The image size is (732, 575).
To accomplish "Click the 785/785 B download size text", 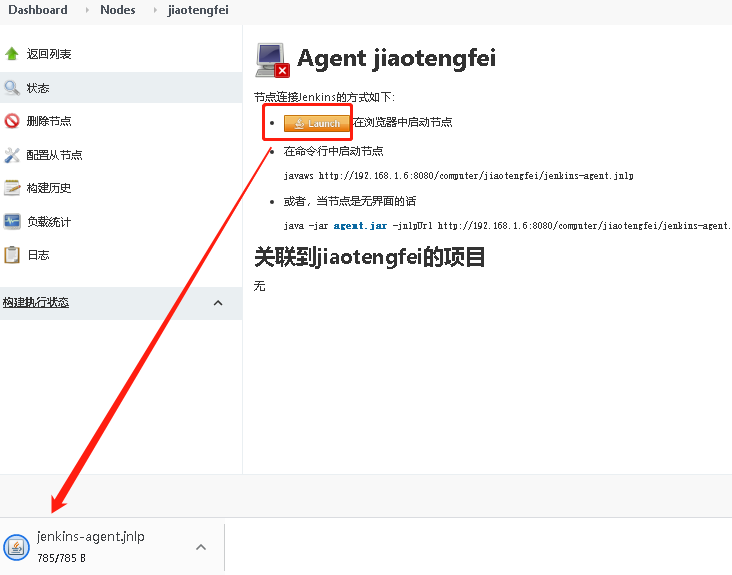I will [x=61, y=558].
